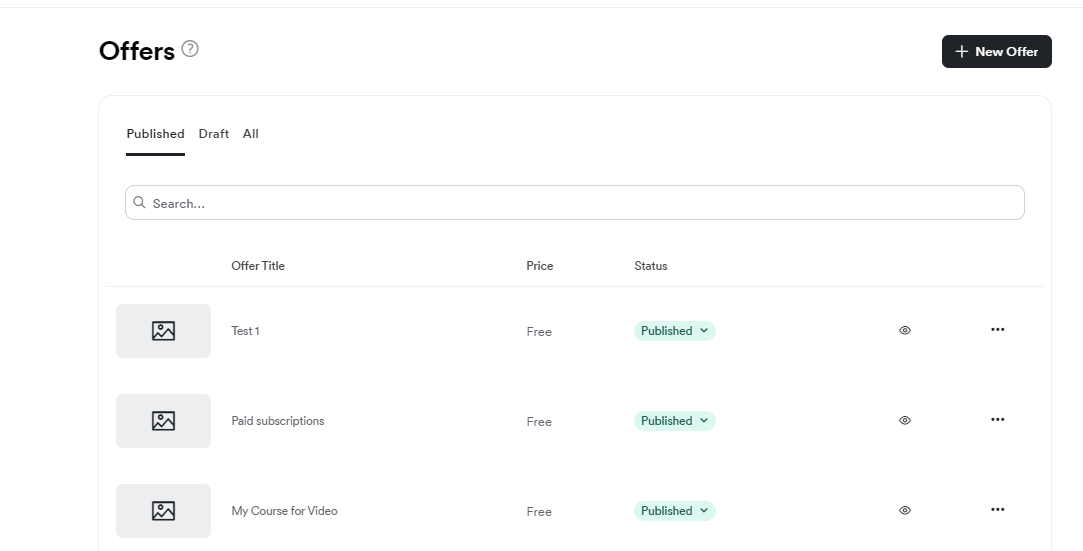Open the Paid subscriptions offer title

pos(278,421)
